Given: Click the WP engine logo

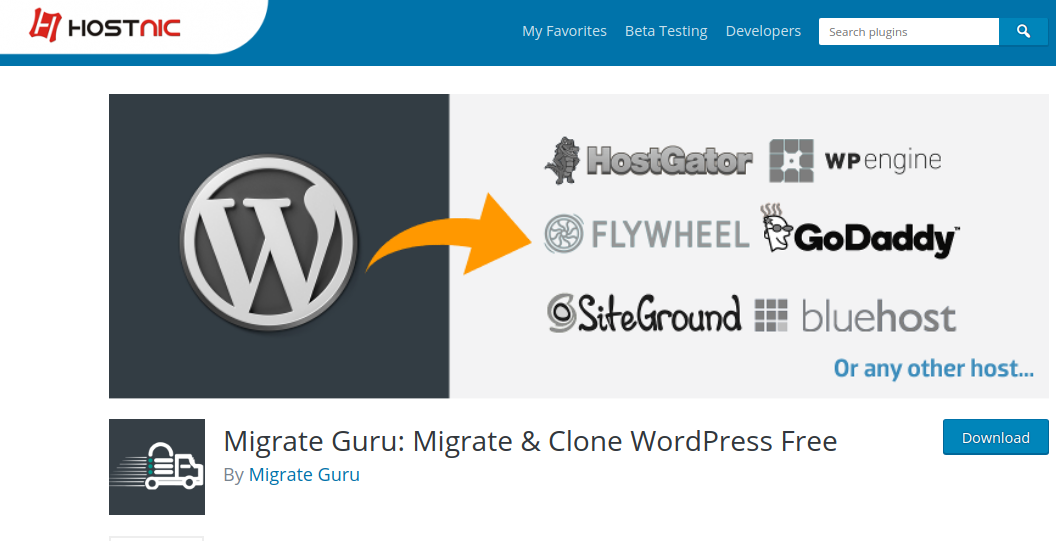Looking at the screenshot, I should 855,160.
